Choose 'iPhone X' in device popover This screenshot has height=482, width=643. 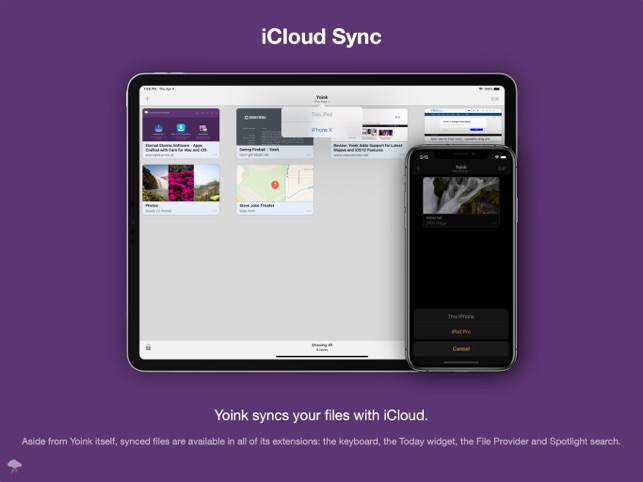tap(322, 130)
